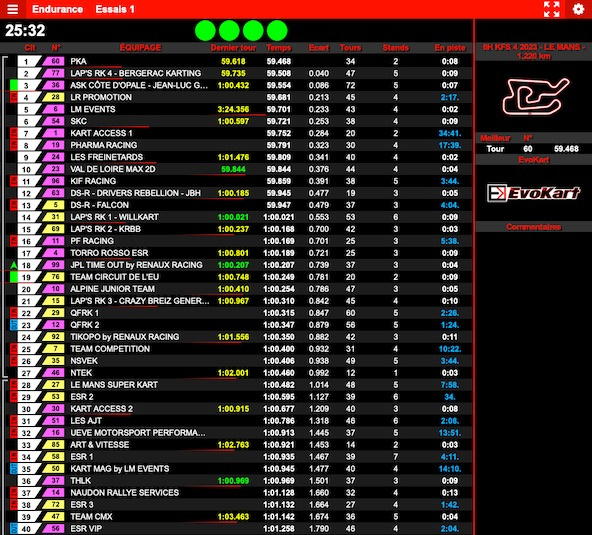Select DS-R - DRIVERS REBELLION - JBH
The image size is (592, 535).
[x=136, y=193]
